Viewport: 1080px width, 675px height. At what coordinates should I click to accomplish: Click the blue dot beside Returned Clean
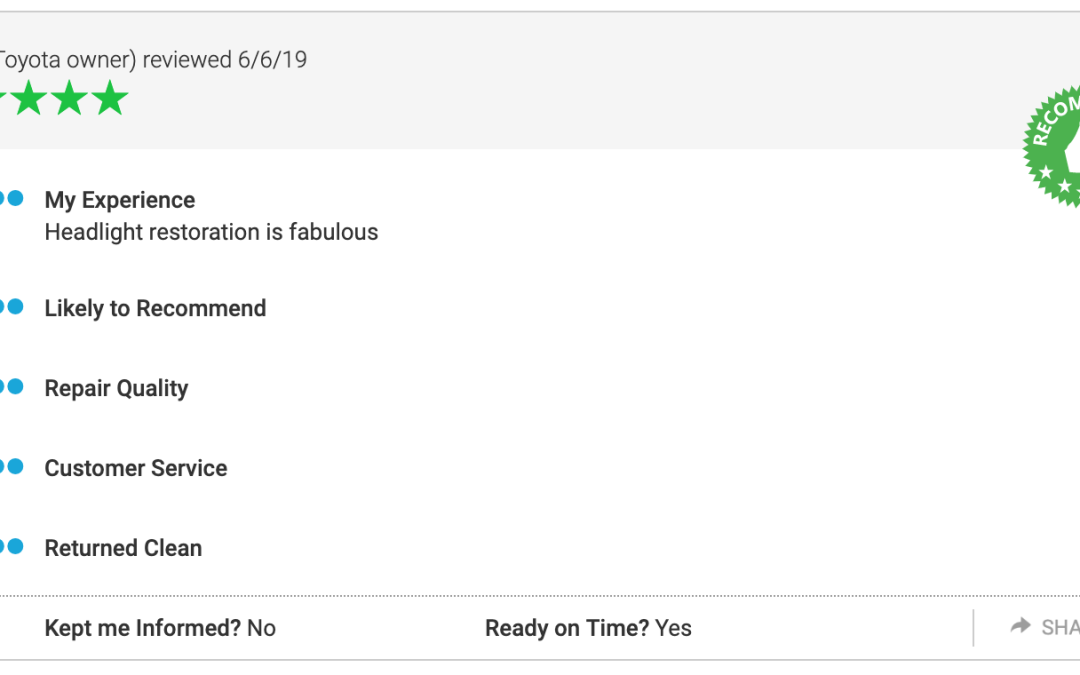click(15, 546)
